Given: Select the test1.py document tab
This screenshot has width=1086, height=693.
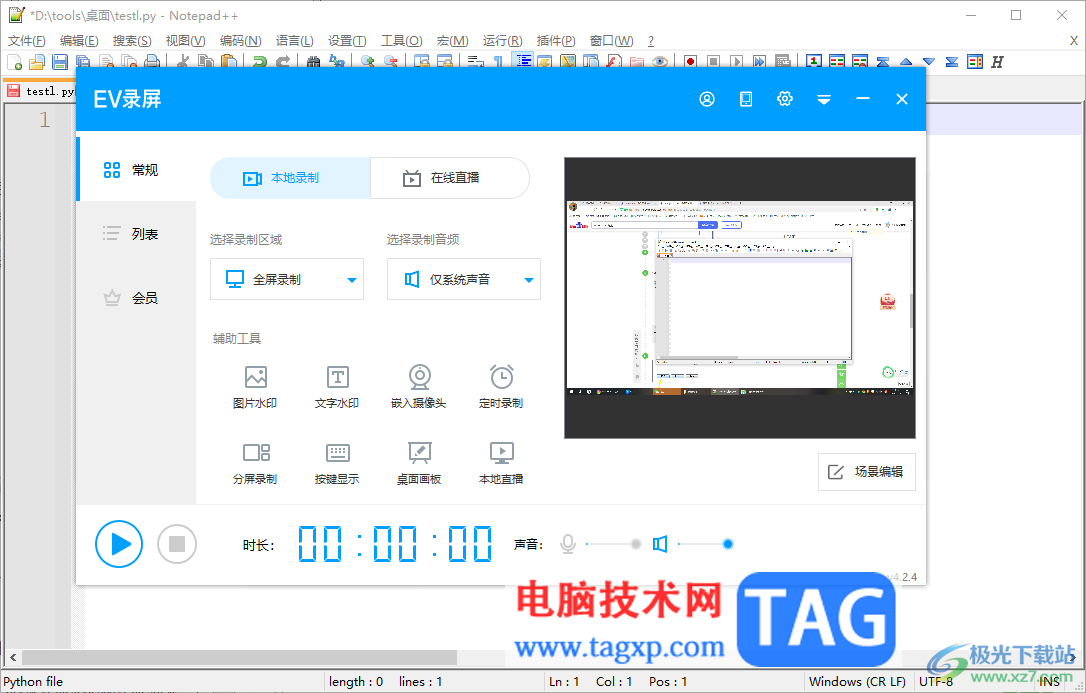Looking at the screenshot, I should click(40, 91).
